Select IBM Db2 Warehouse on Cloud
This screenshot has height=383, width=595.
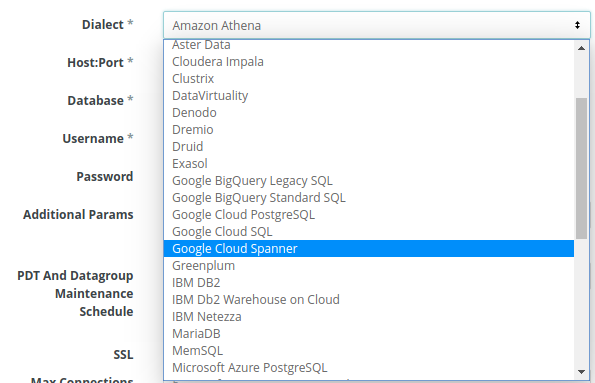(x=369, y=299)
